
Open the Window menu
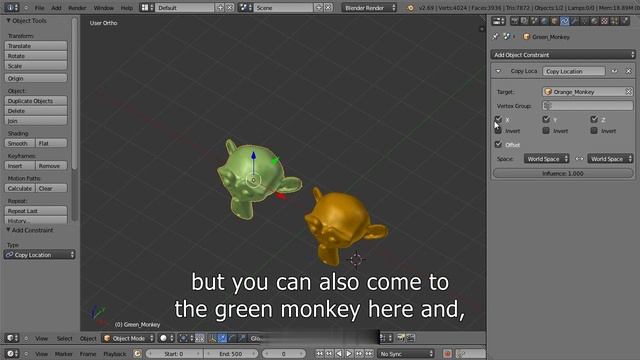pyautogui.click(x=104, y=7)
